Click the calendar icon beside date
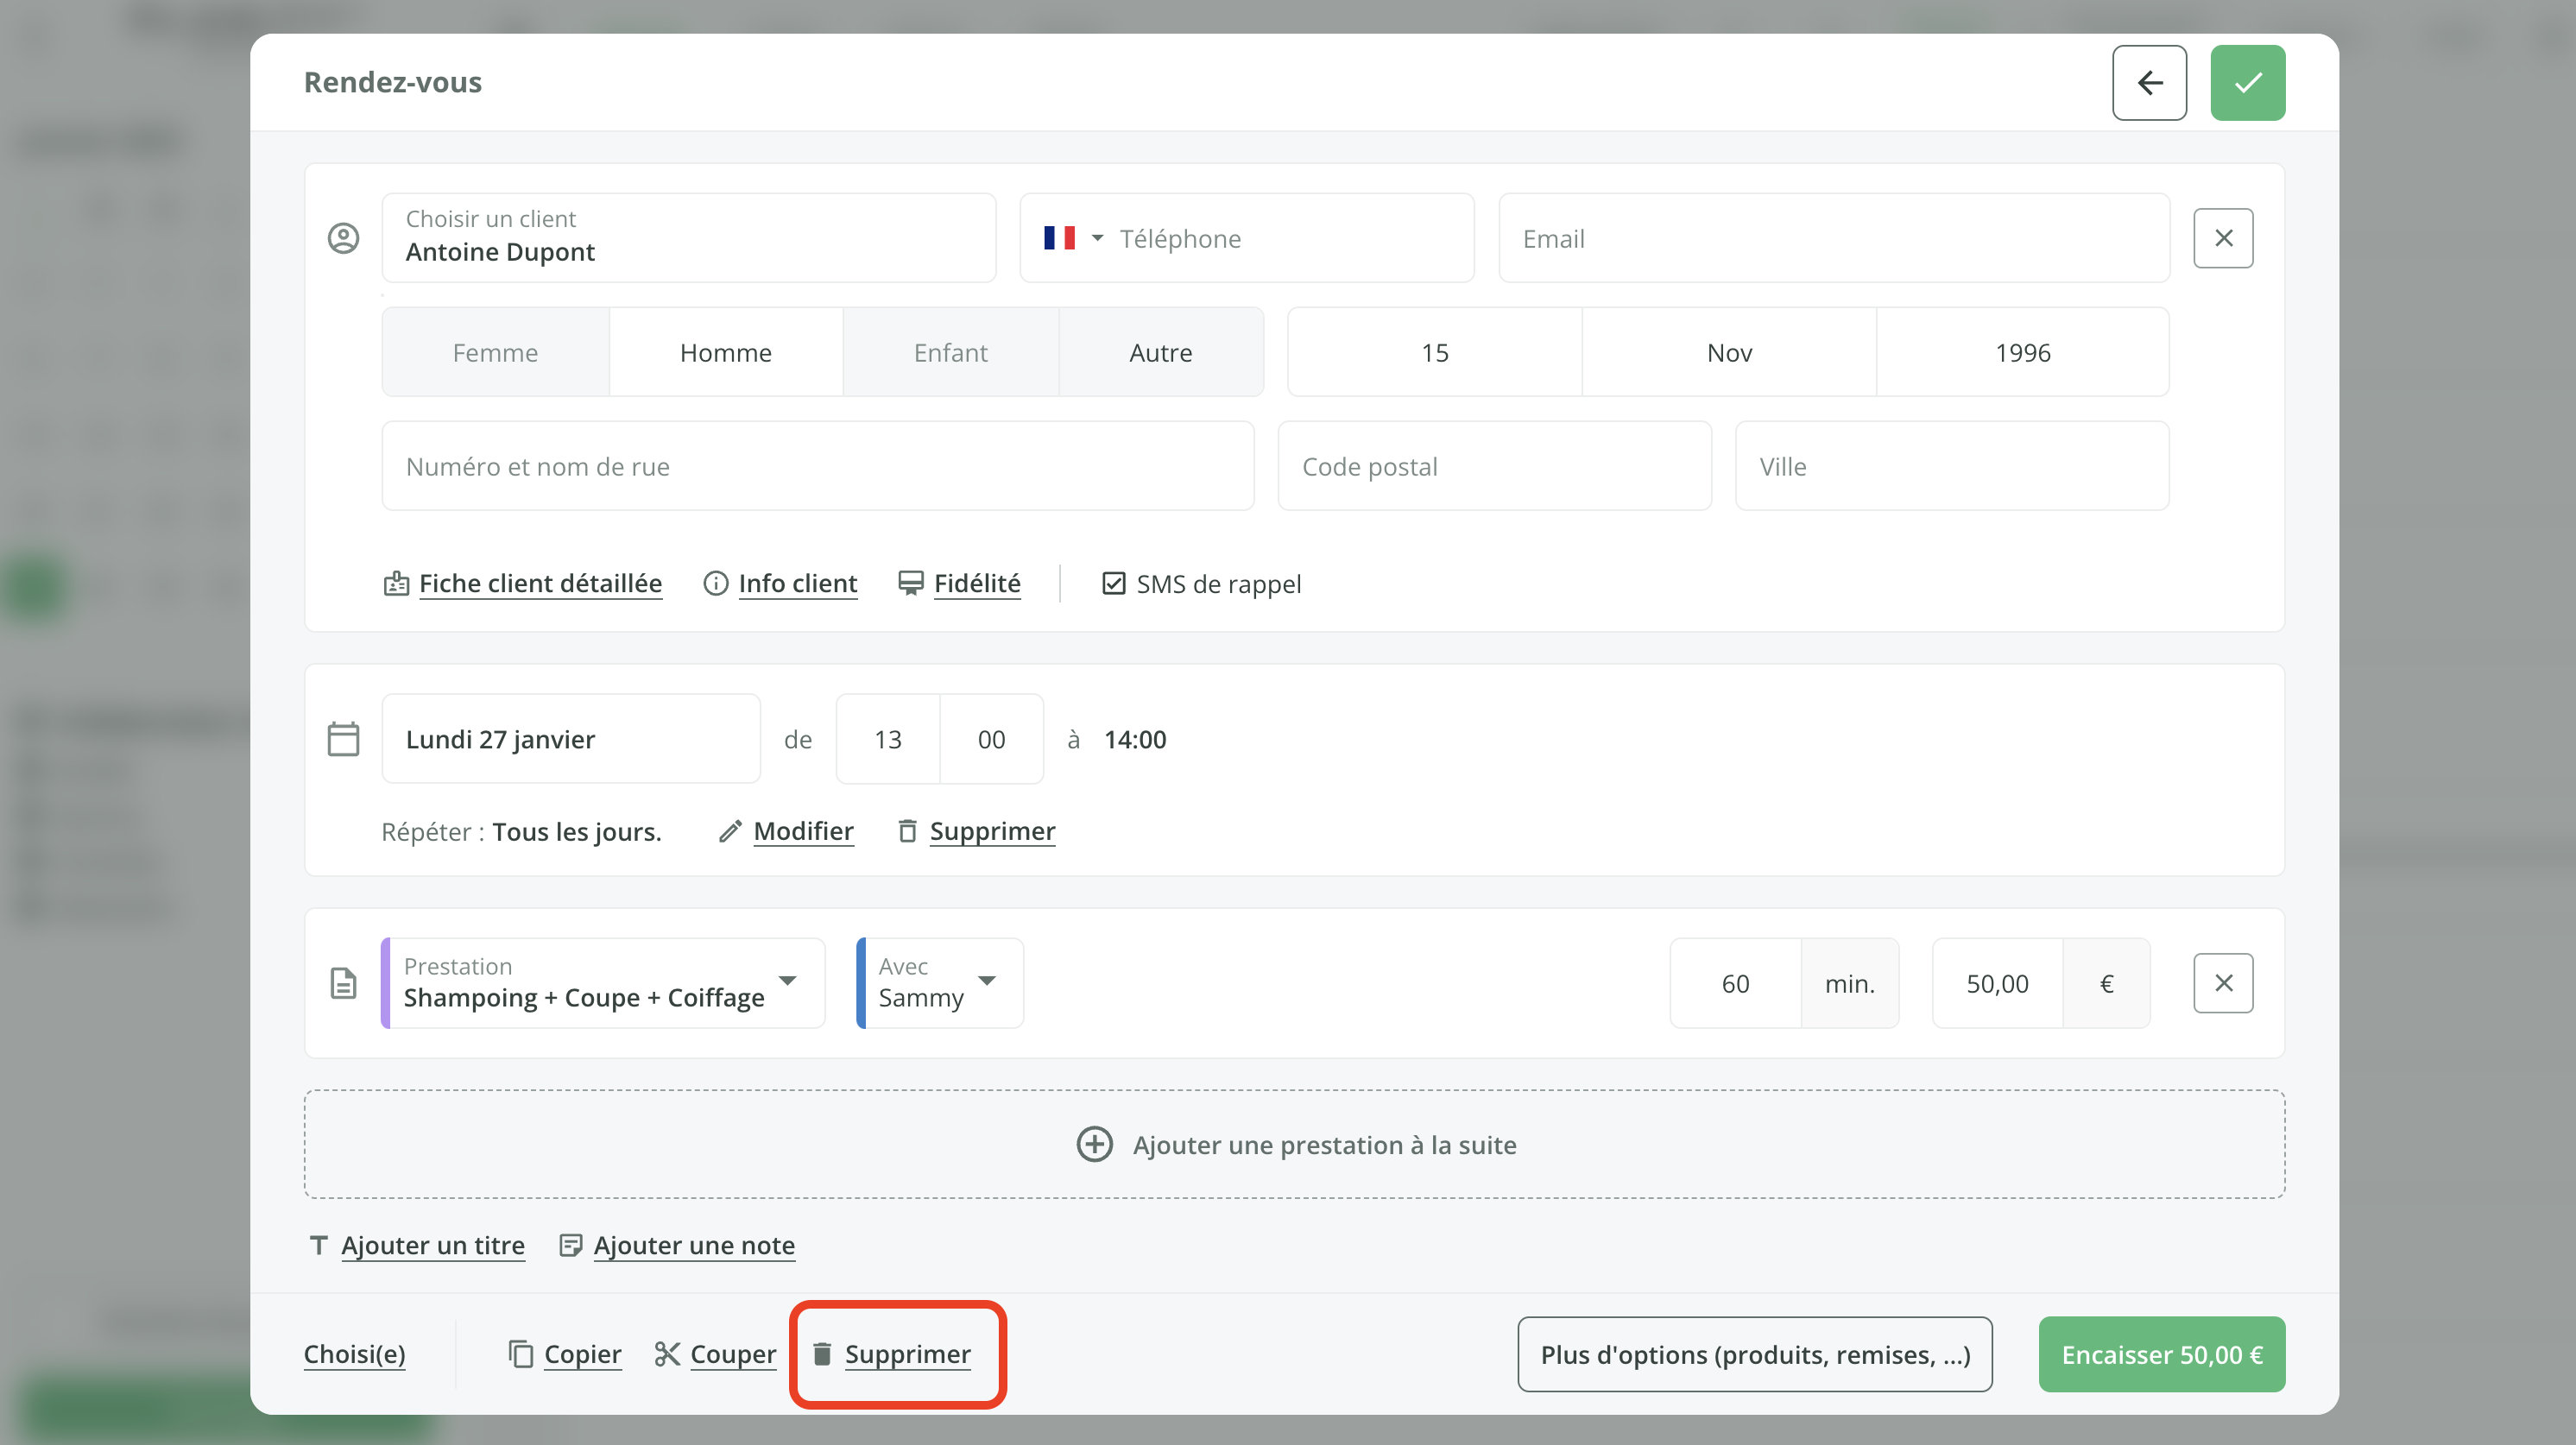2576x1445 pixels. (x=343, y=739)
